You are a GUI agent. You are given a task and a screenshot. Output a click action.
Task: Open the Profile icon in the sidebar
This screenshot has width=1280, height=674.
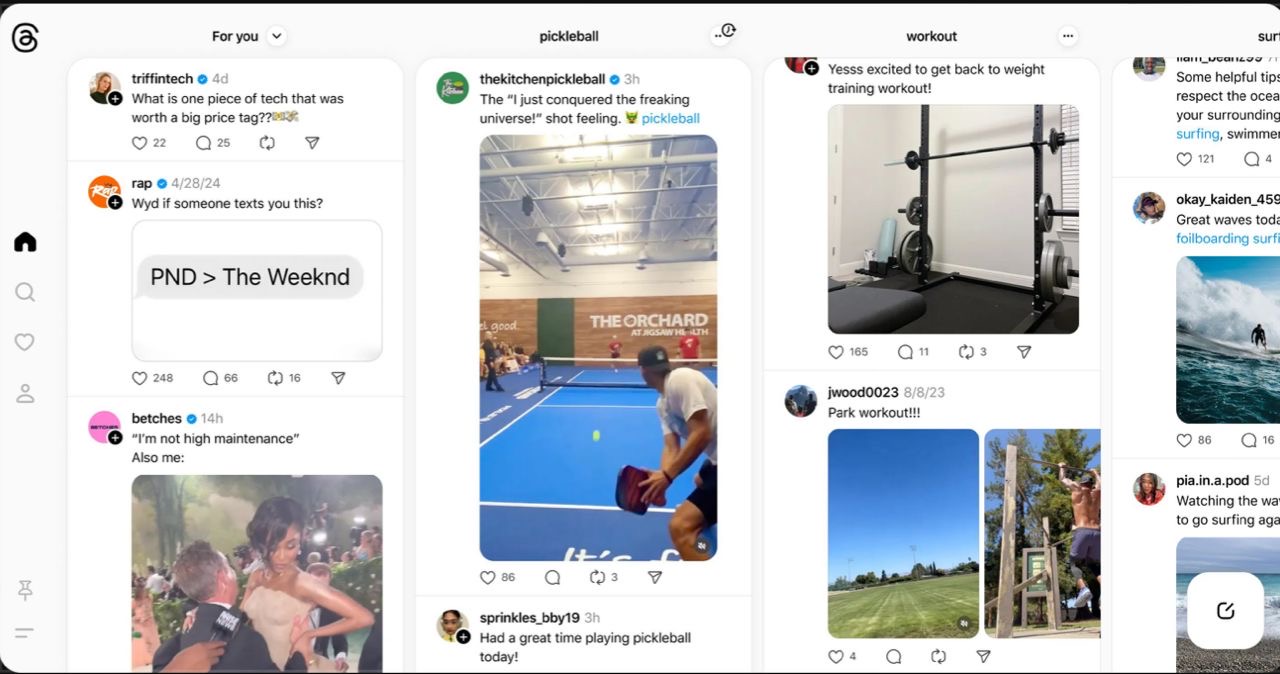(25, 393)
